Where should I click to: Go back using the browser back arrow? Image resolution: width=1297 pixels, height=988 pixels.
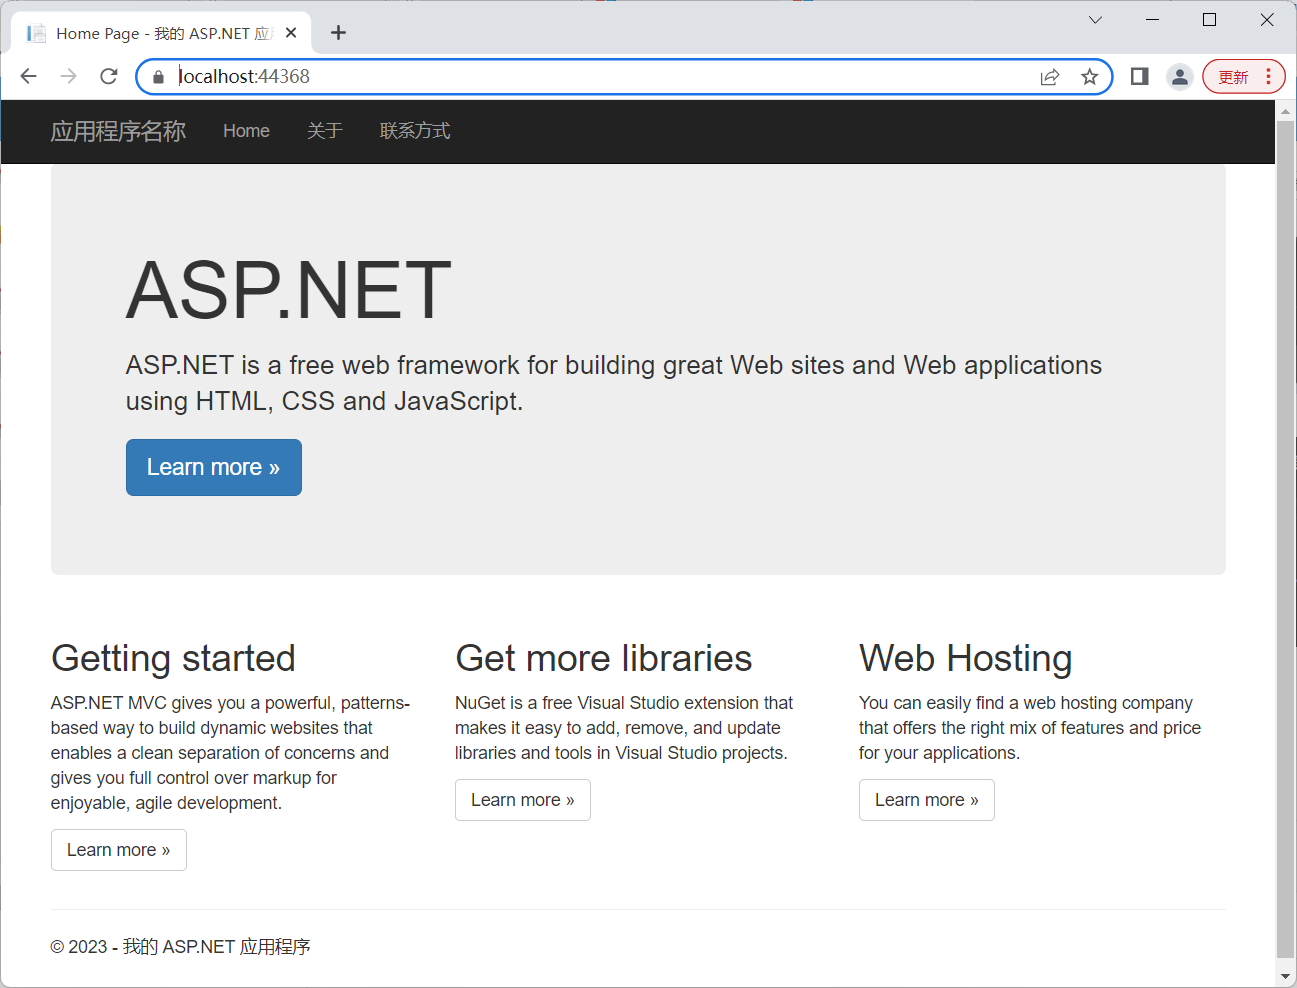[28, 76]
